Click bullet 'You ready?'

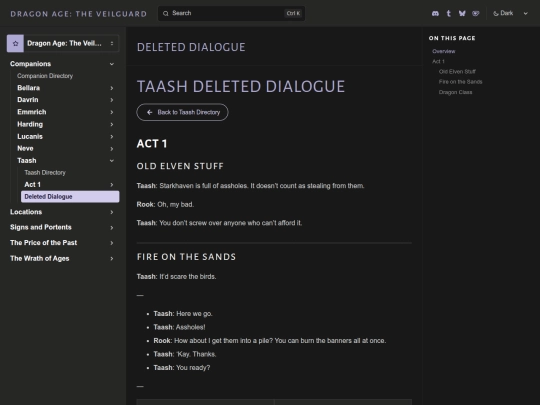193,368
